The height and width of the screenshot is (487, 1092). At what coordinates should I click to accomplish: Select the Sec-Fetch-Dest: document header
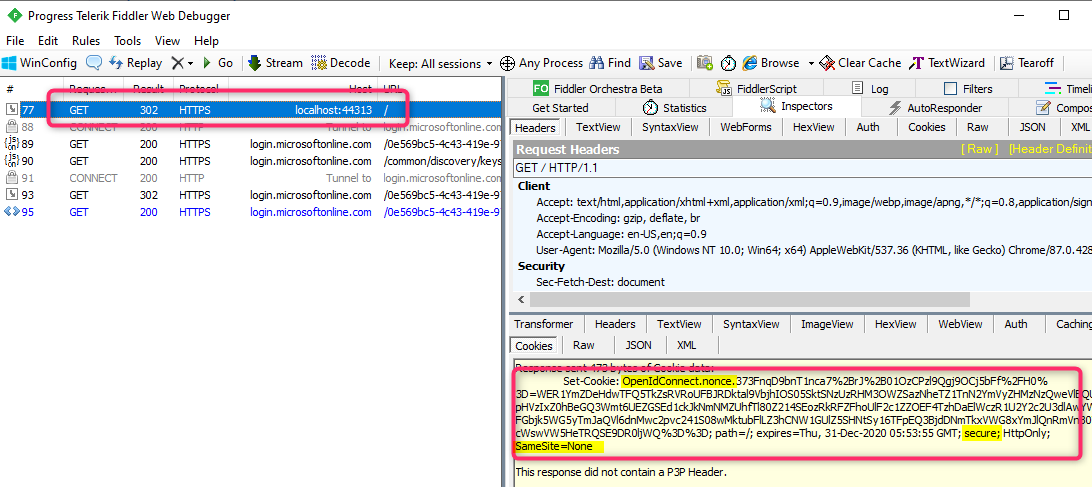pos(600,282)
